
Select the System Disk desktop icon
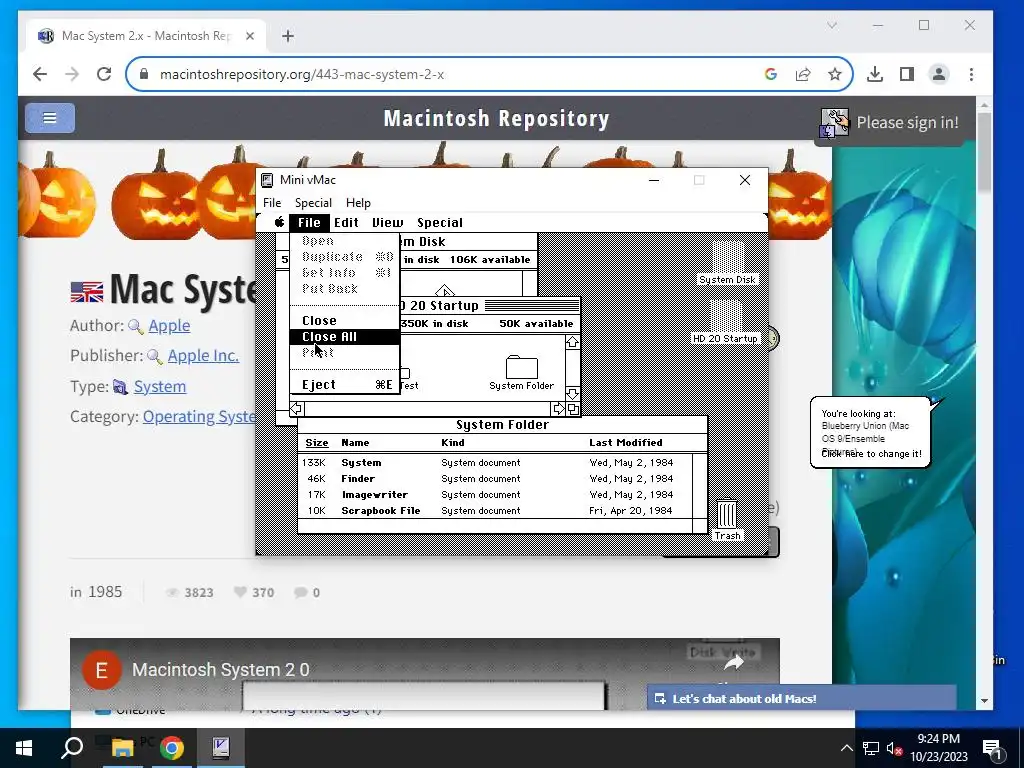727,263
